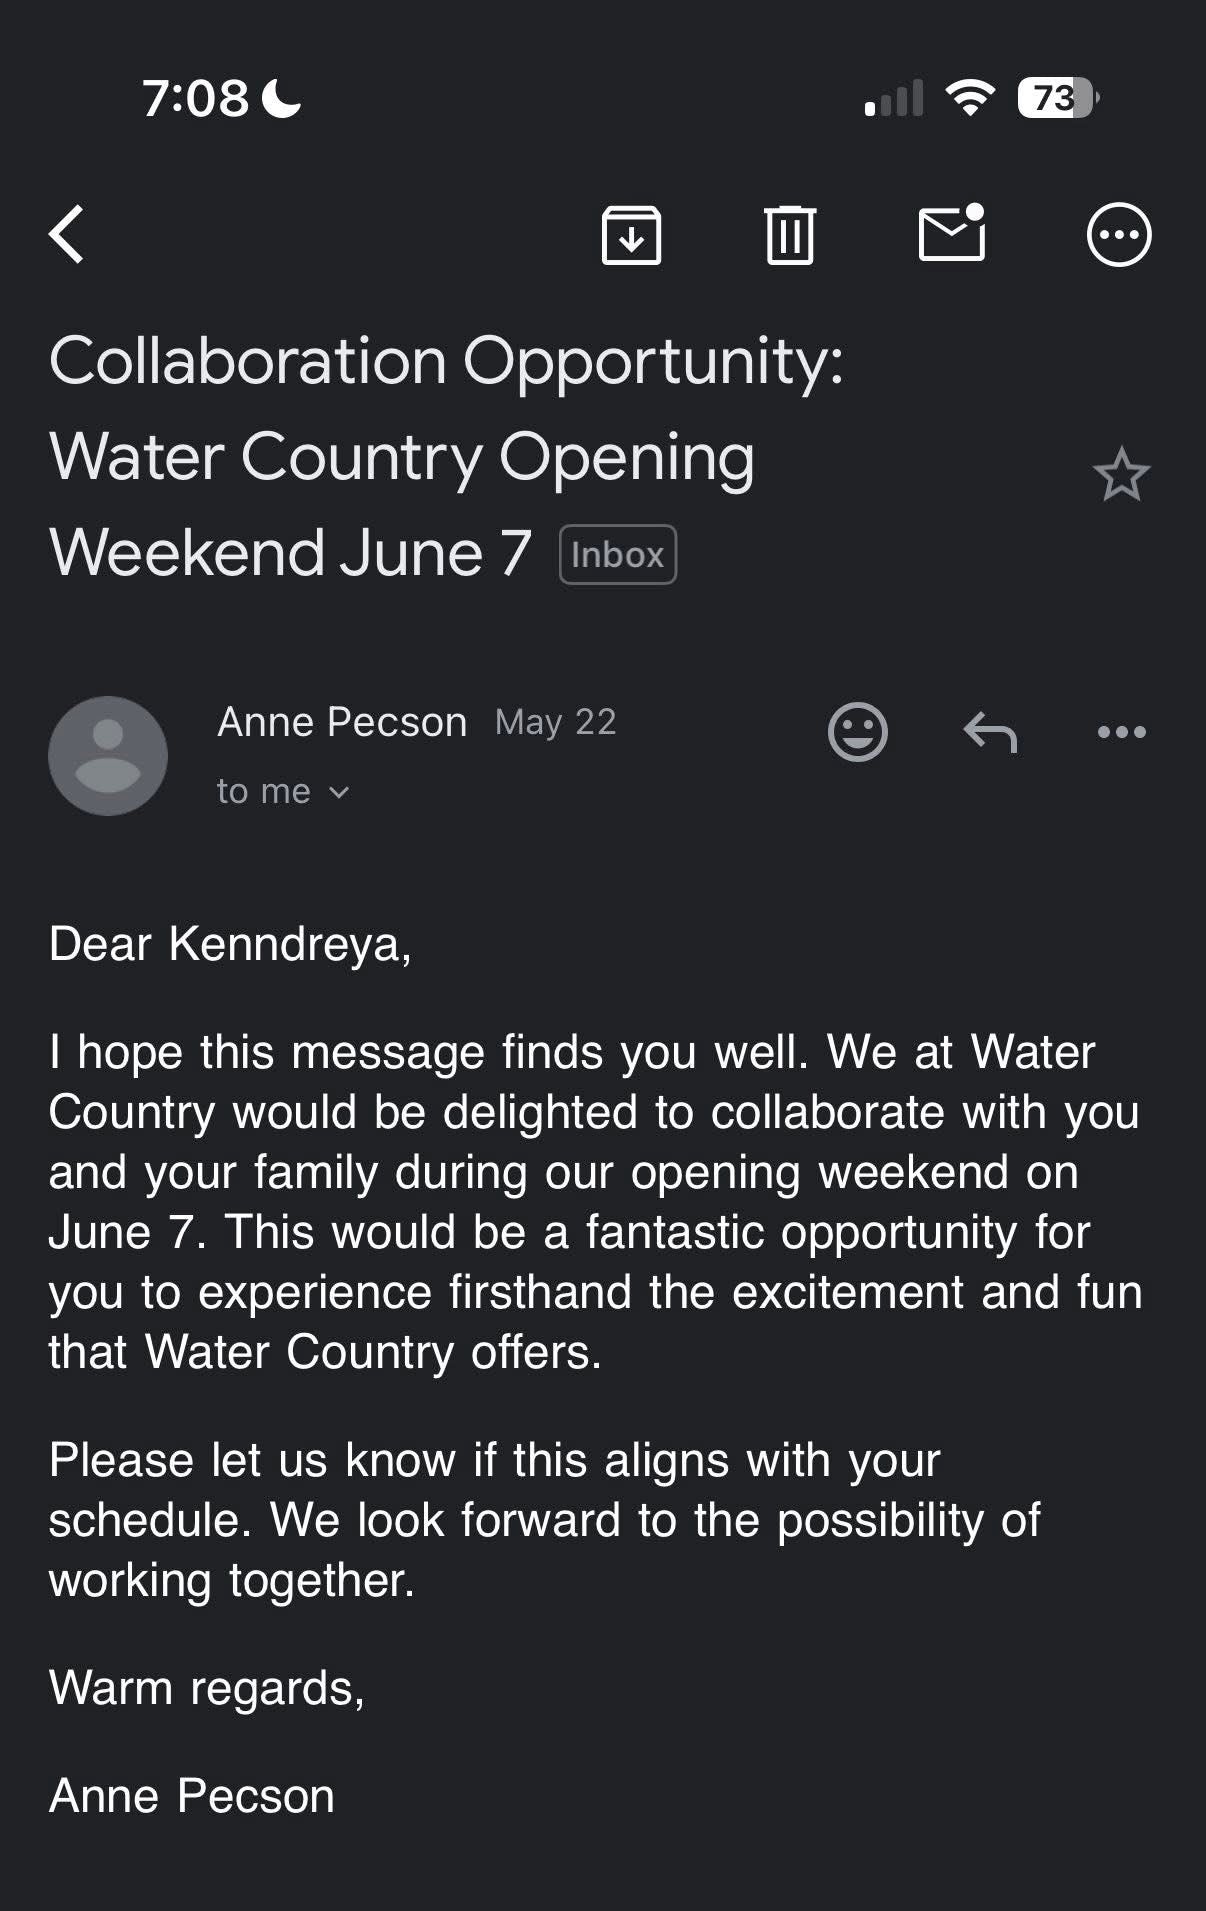The height and width of the screenshot is (1911, 1206).
Task: Tap the 'Dear Kenndreya' greeting line
Action: (230, 944)
